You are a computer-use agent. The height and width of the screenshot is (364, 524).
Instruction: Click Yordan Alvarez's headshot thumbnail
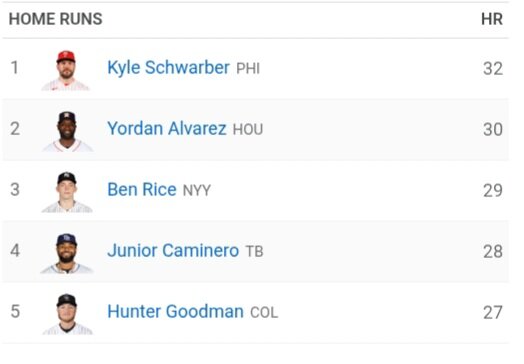point(67,131)
